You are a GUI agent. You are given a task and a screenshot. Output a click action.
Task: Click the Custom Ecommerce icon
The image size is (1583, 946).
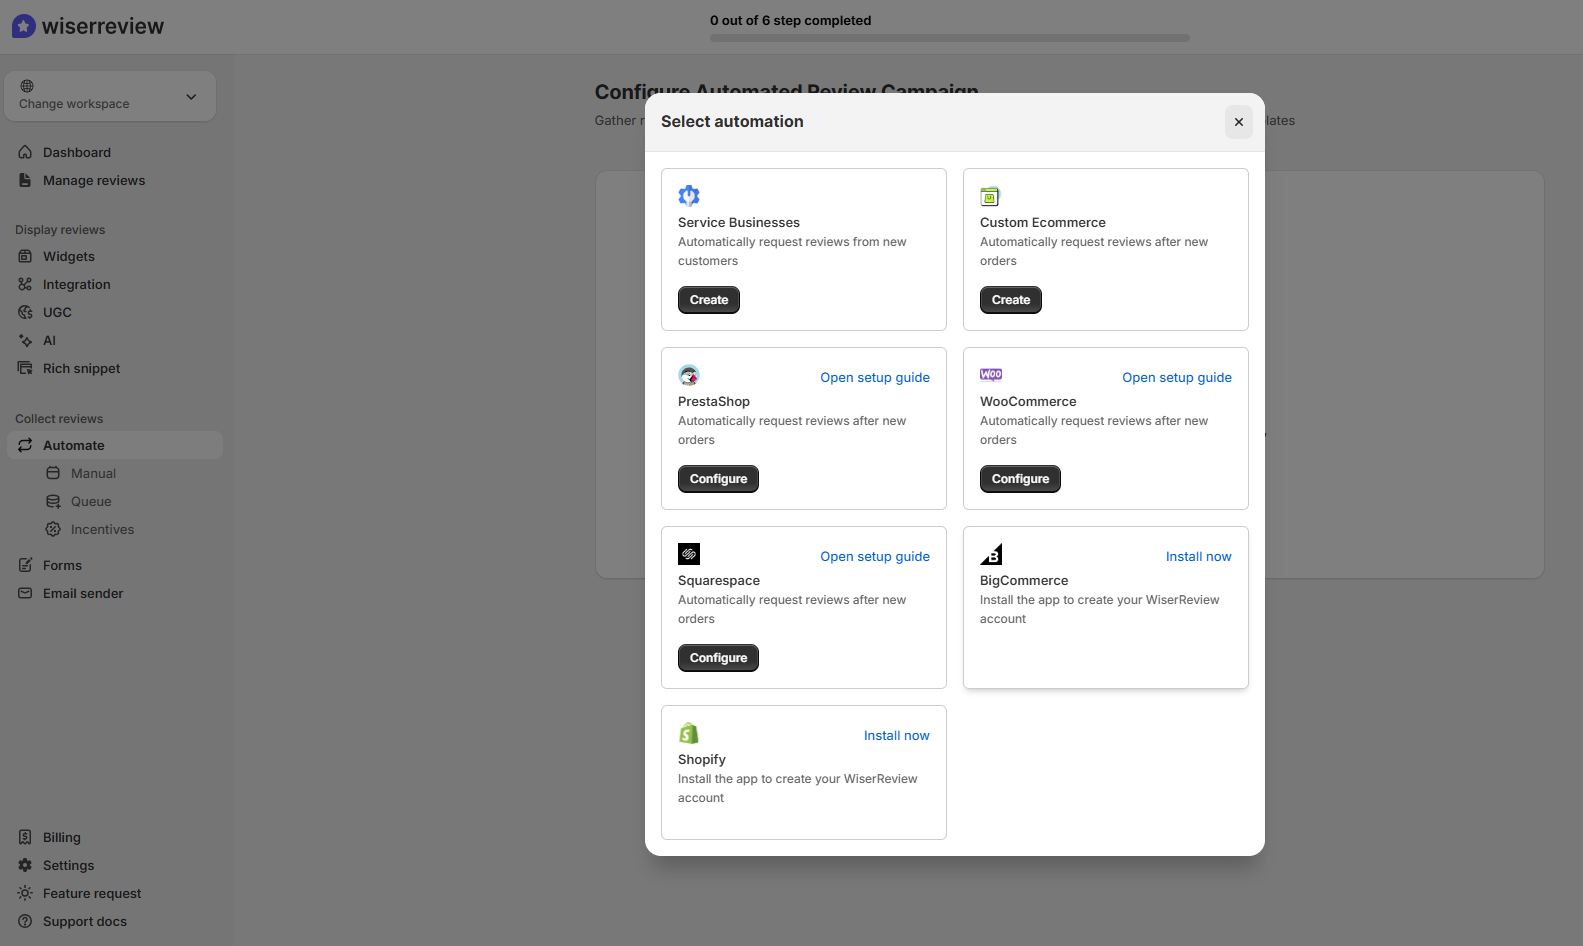pyautogui.click(x=990, y=196)
